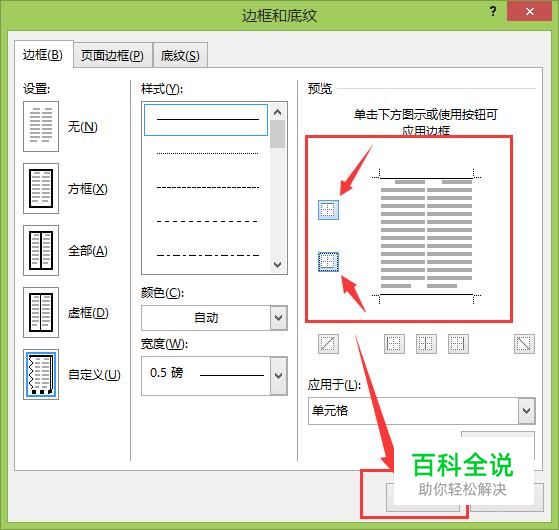Click the 全部(A) setting label

pos(88,251)
